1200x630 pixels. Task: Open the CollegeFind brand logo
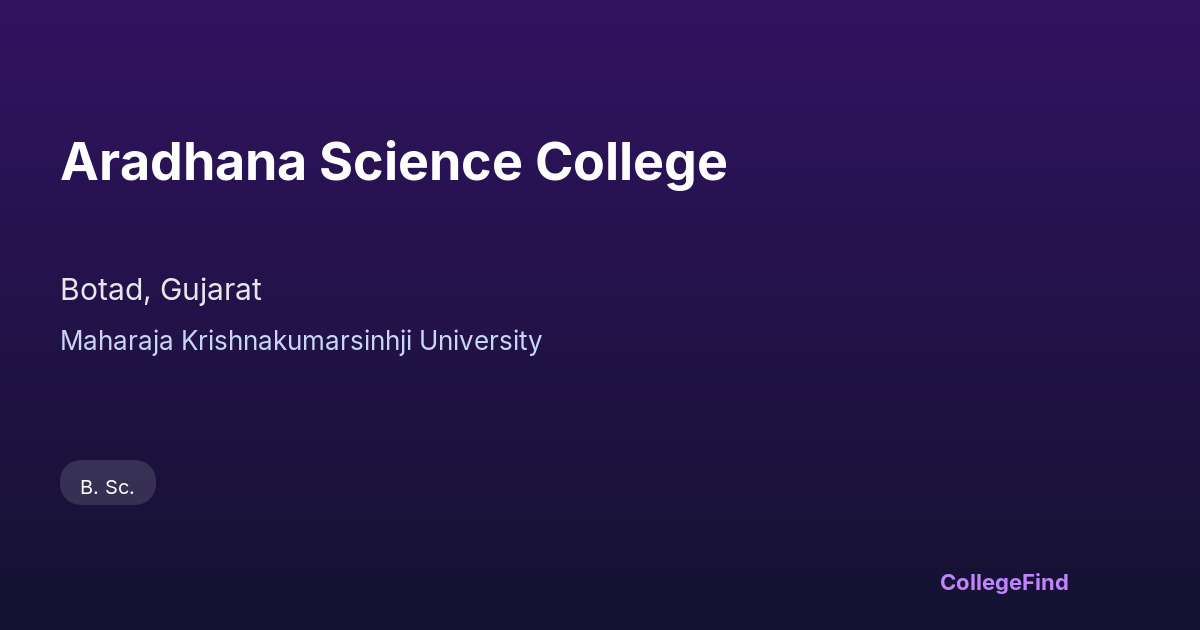coord(1003,582)
